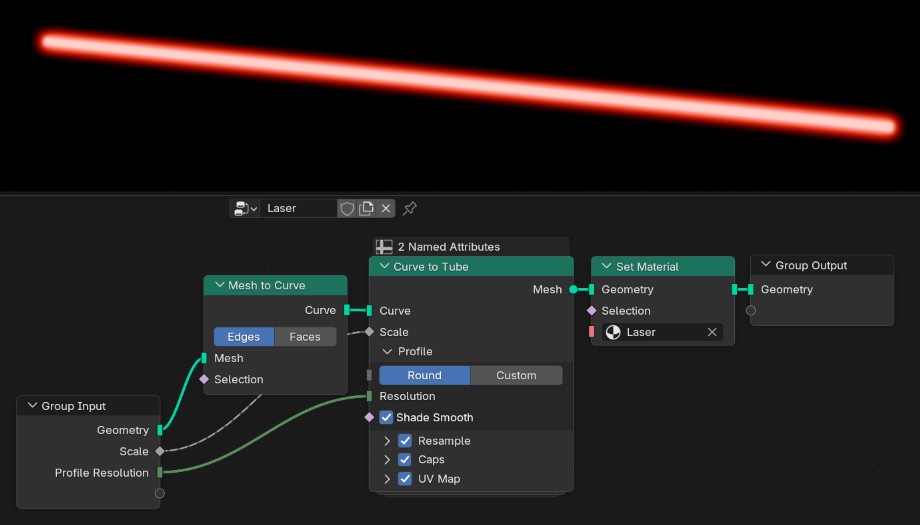This screenshot has height=525, width=920.
Task: Uncheck the UV Map checkbox
Action: pos(405,479)
